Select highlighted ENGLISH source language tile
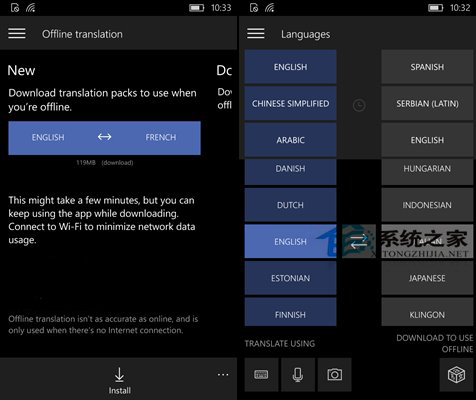This screenshot has height=400, width=476. pos(290,241)
